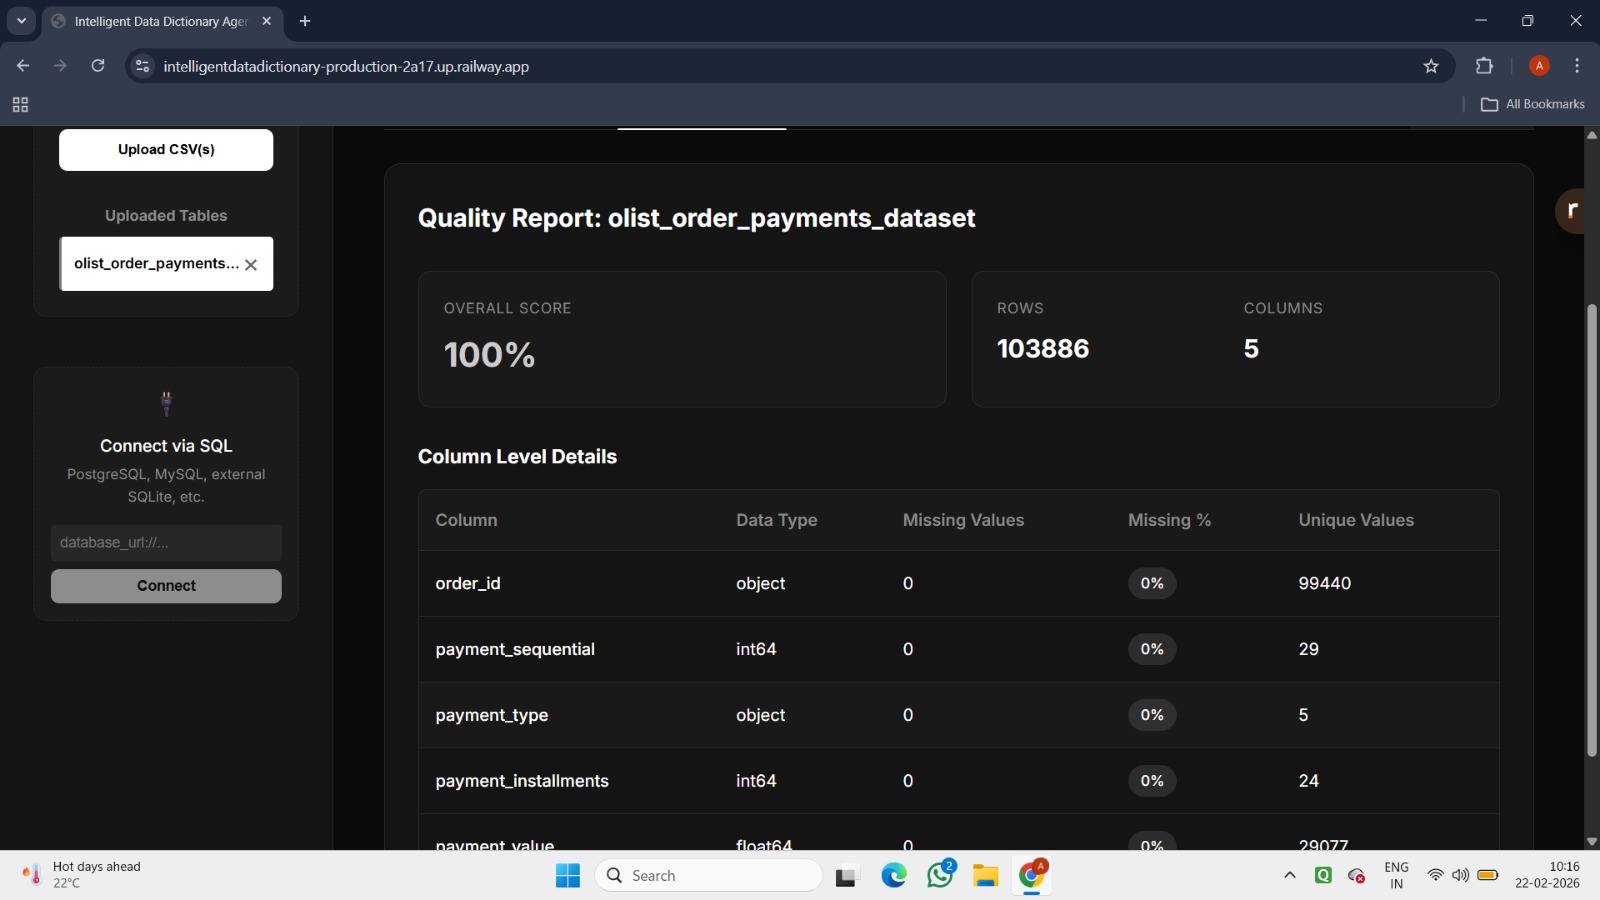Viewport: 1600px width, 900px height.
Task: Open the All Bookmarks folder
Action: [x=1532, y=104]
